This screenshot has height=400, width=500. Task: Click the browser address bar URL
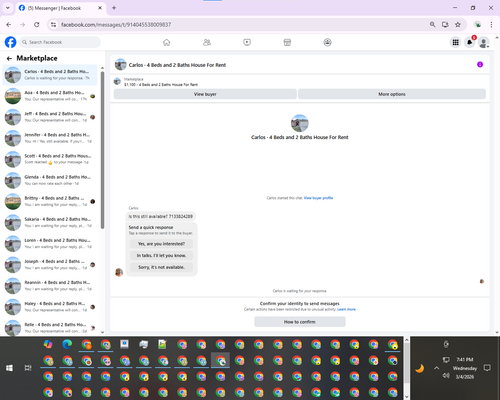116,25
